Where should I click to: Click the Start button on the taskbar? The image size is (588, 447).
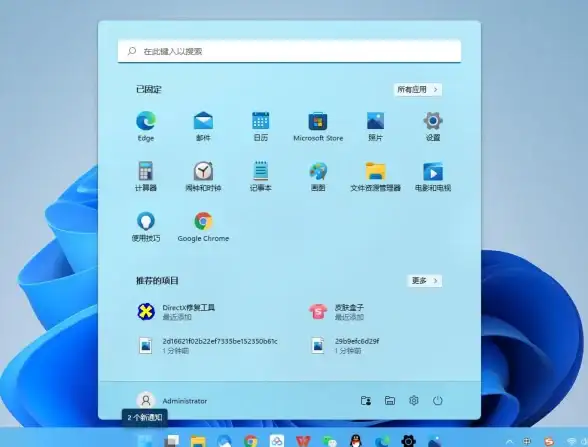pos(145,441)
